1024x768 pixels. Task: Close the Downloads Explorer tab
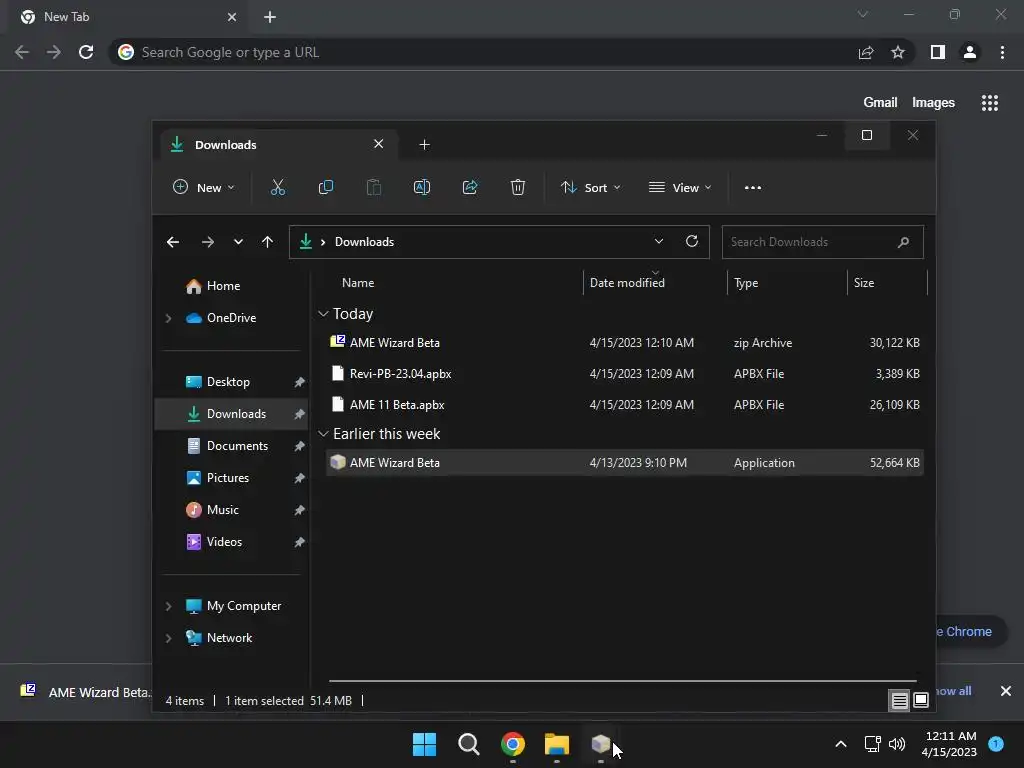(378, 144)
